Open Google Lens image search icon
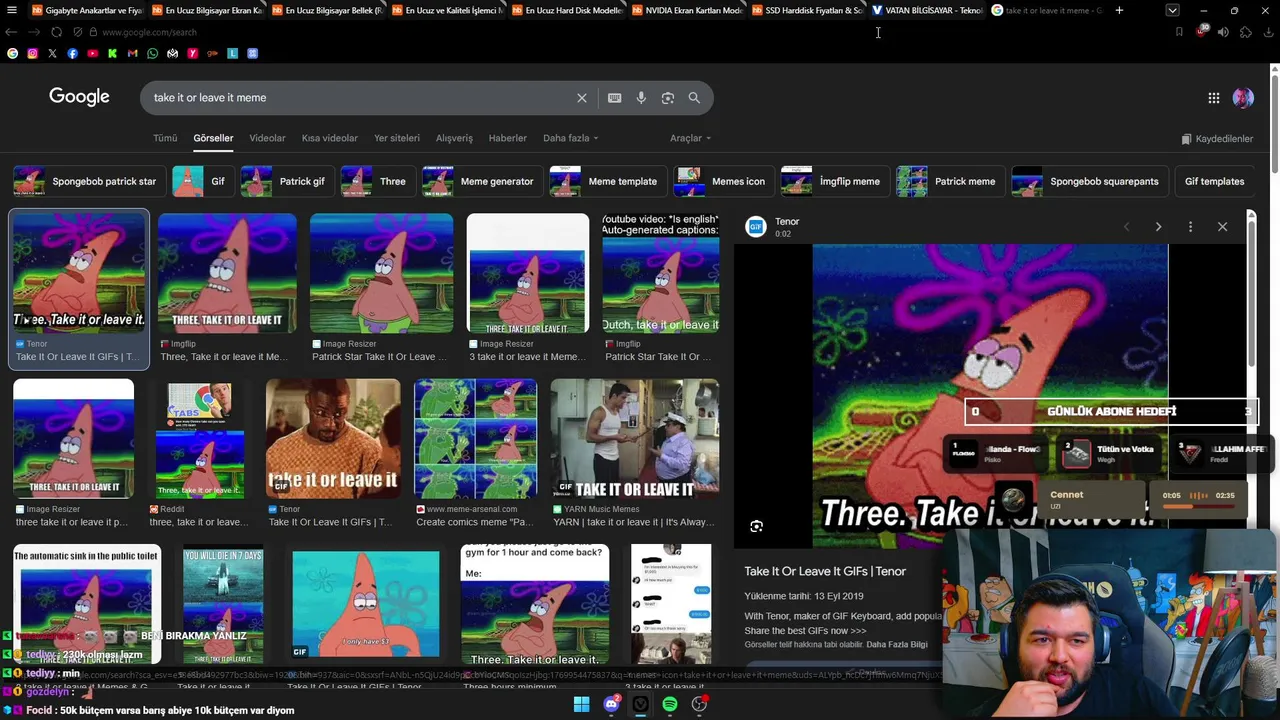This screenshot has width=1280, height=720. (668, 98)
